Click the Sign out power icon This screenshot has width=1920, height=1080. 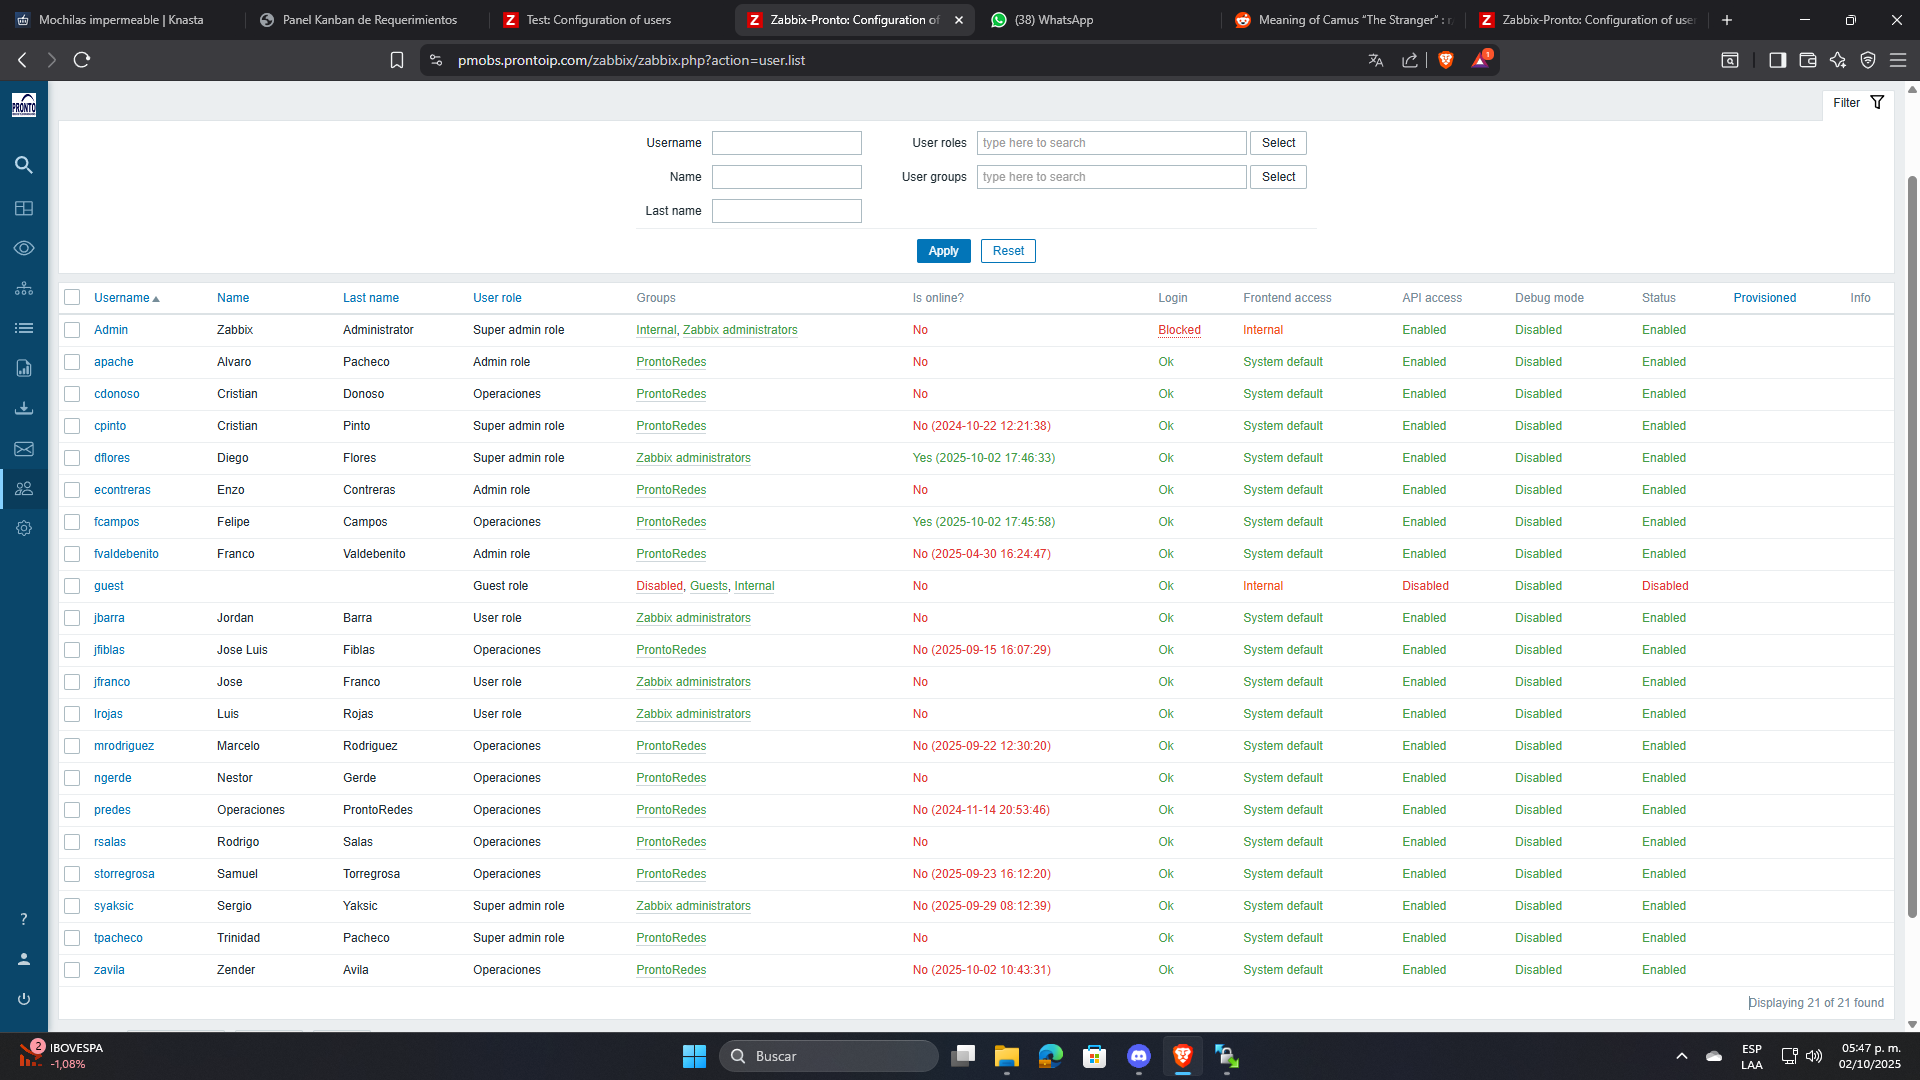[24, 999]
